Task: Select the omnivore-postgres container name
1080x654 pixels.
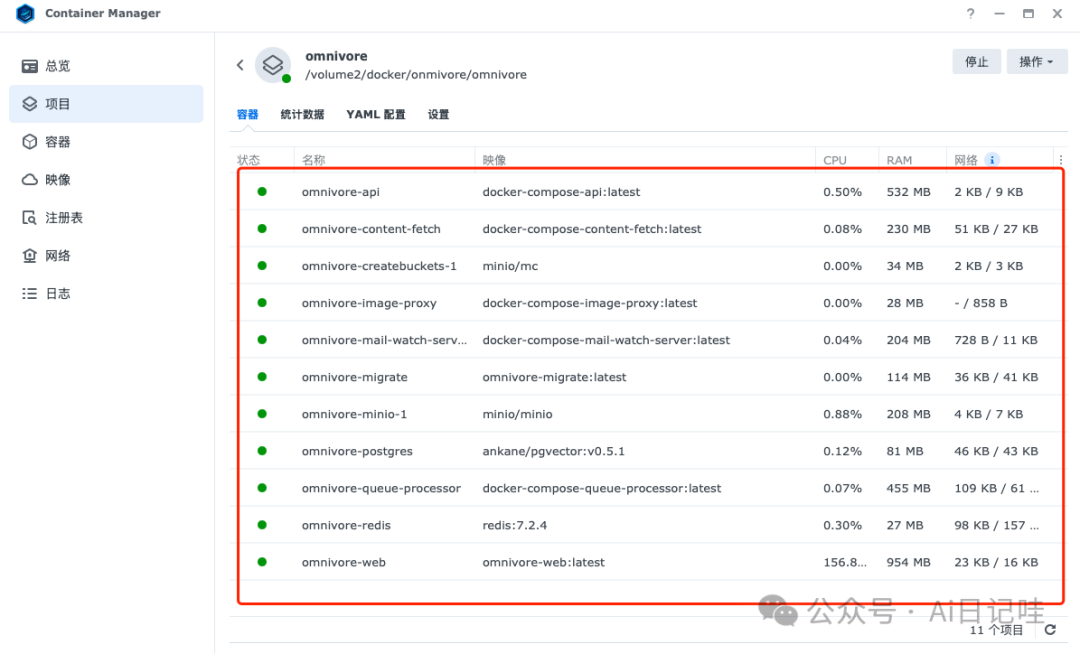Action: (357, 452)
